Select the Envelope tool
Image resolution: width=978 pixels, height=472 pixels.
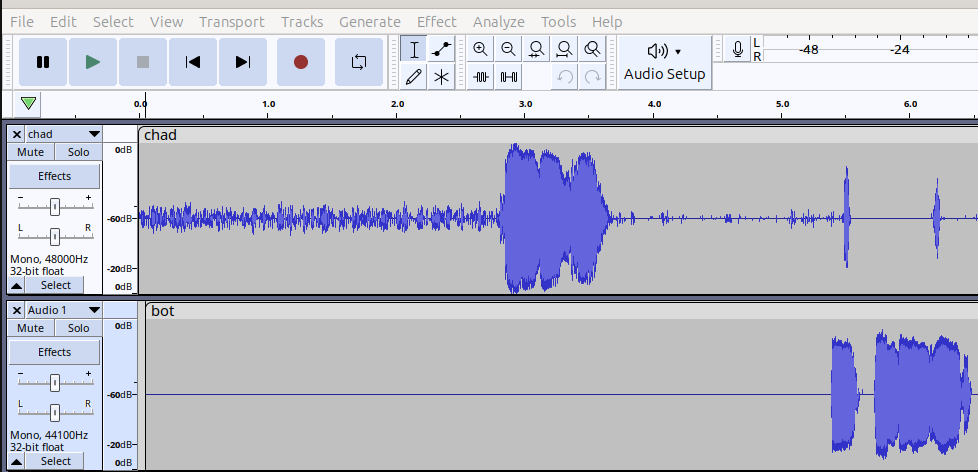[441, 49]
